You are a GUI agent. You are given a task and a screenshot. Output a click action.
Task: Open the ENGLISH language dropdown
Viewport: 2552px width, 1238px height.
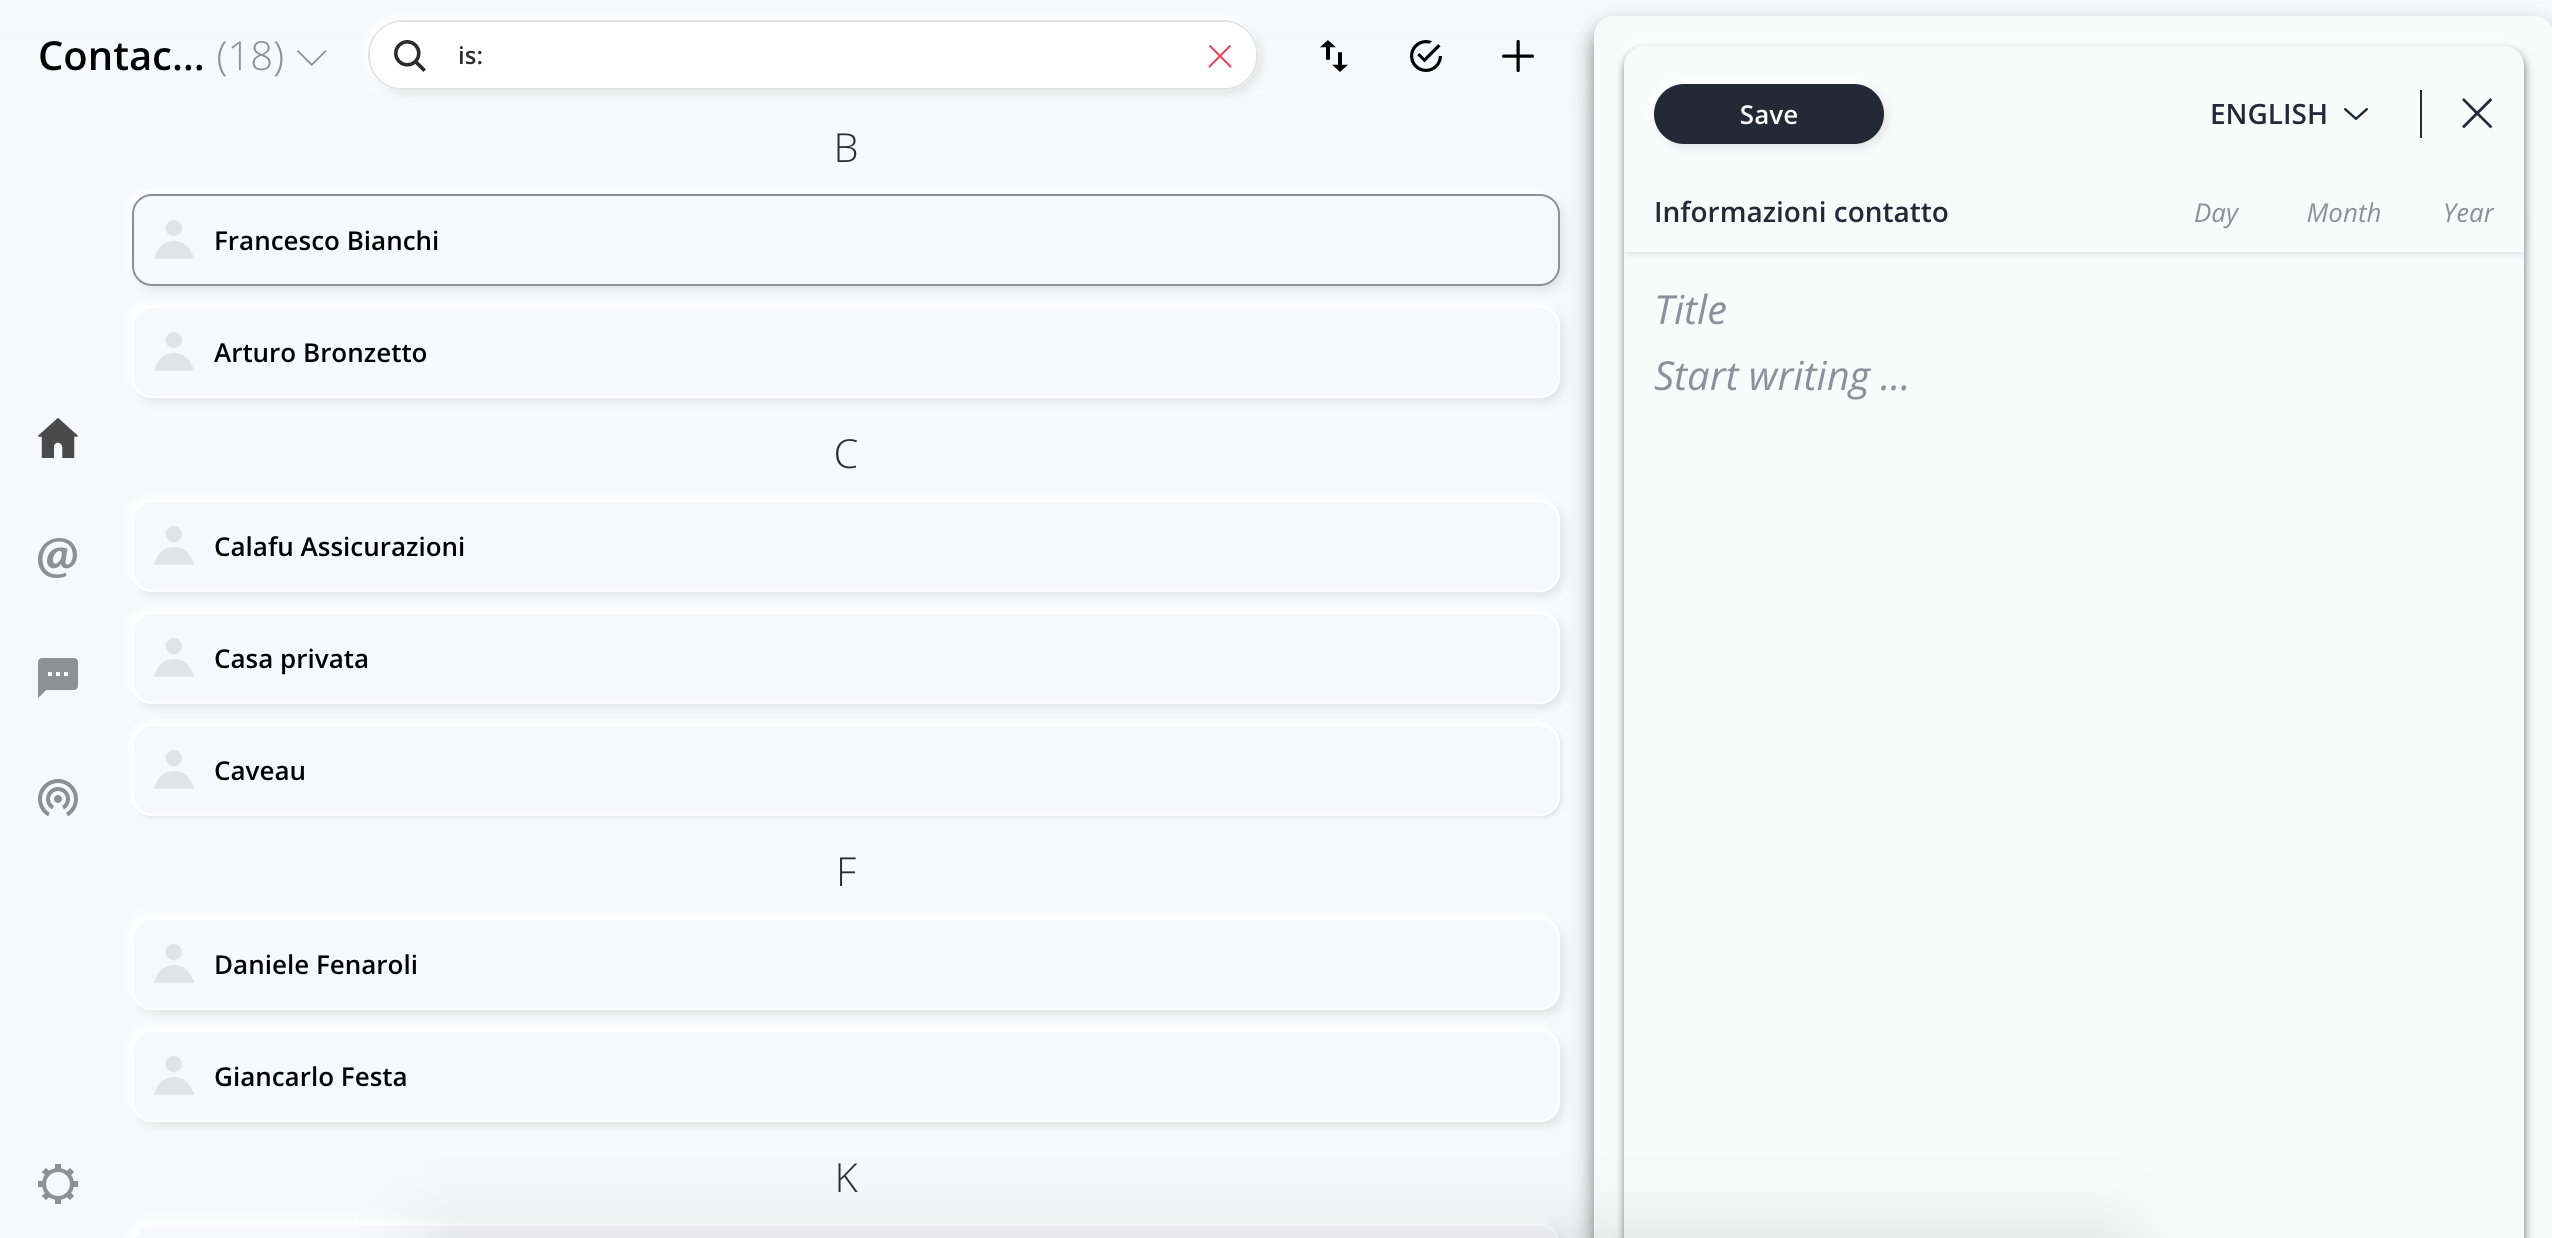click(2289, 114)
